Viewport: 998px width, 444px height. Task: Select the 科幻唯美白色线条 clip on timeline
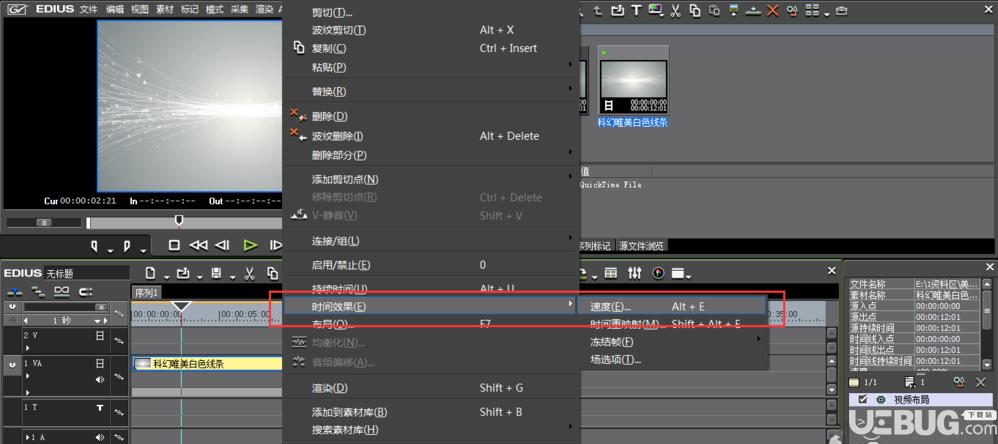pyautogui.click(x=207, y=364)
